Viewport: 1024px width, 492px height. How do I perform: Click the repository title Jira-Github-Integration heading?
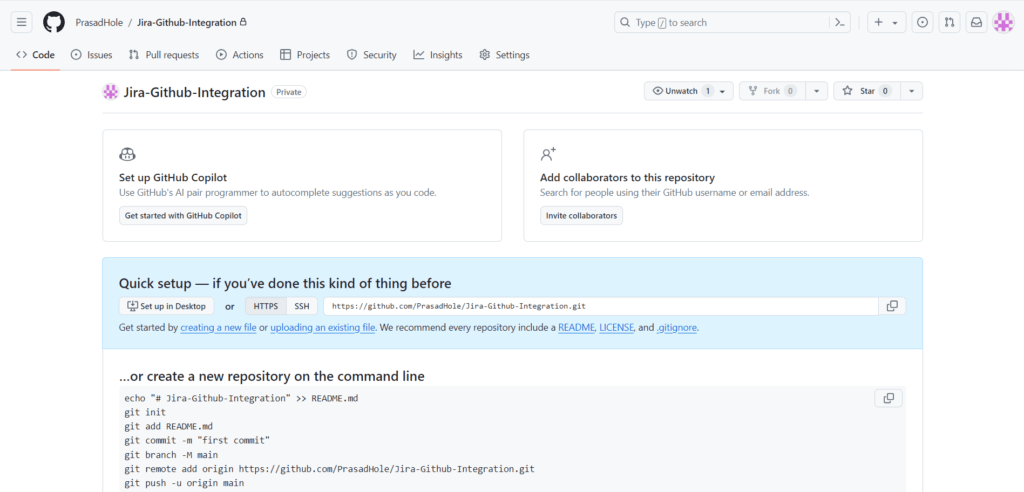click(195, 92)
